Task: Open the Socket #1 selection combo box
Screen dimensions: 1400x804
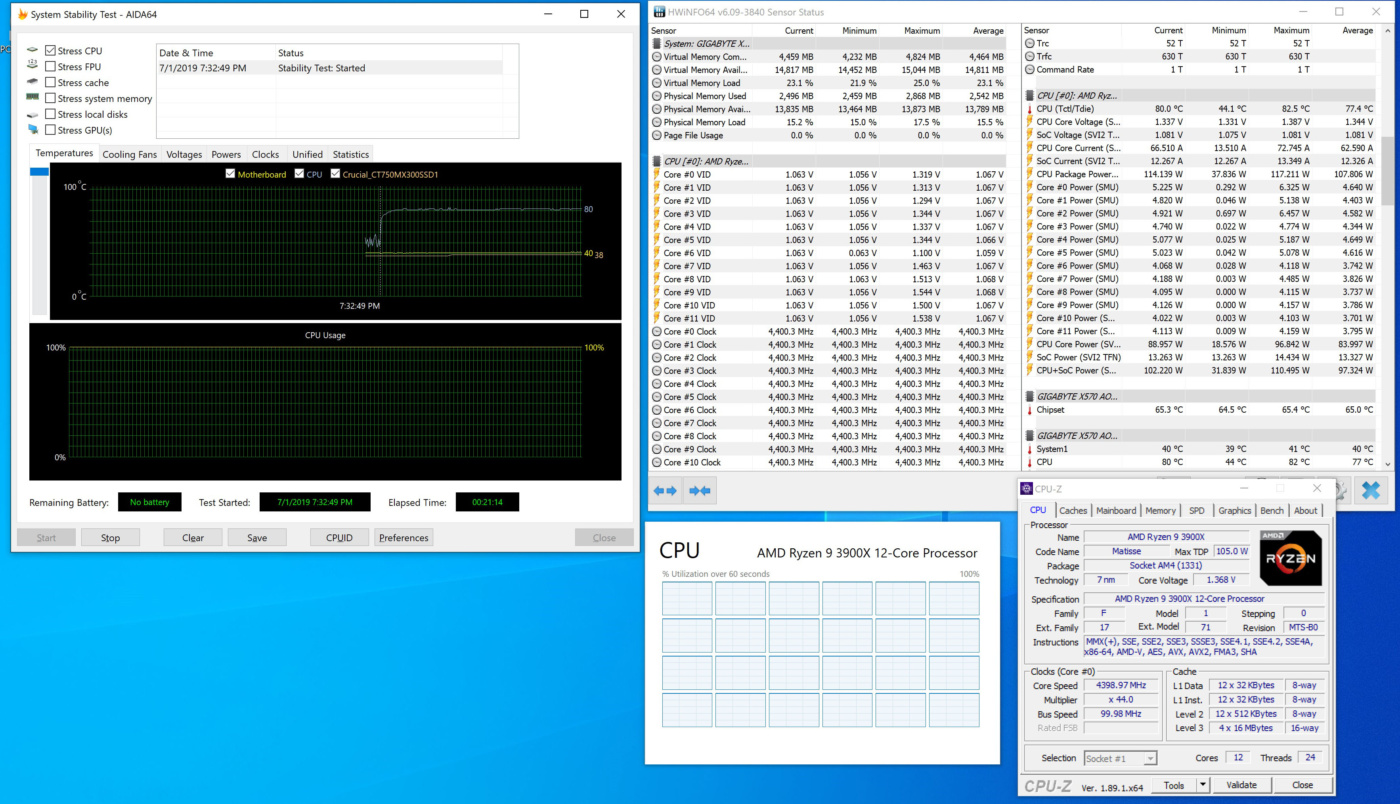Action: (1120, 758)
